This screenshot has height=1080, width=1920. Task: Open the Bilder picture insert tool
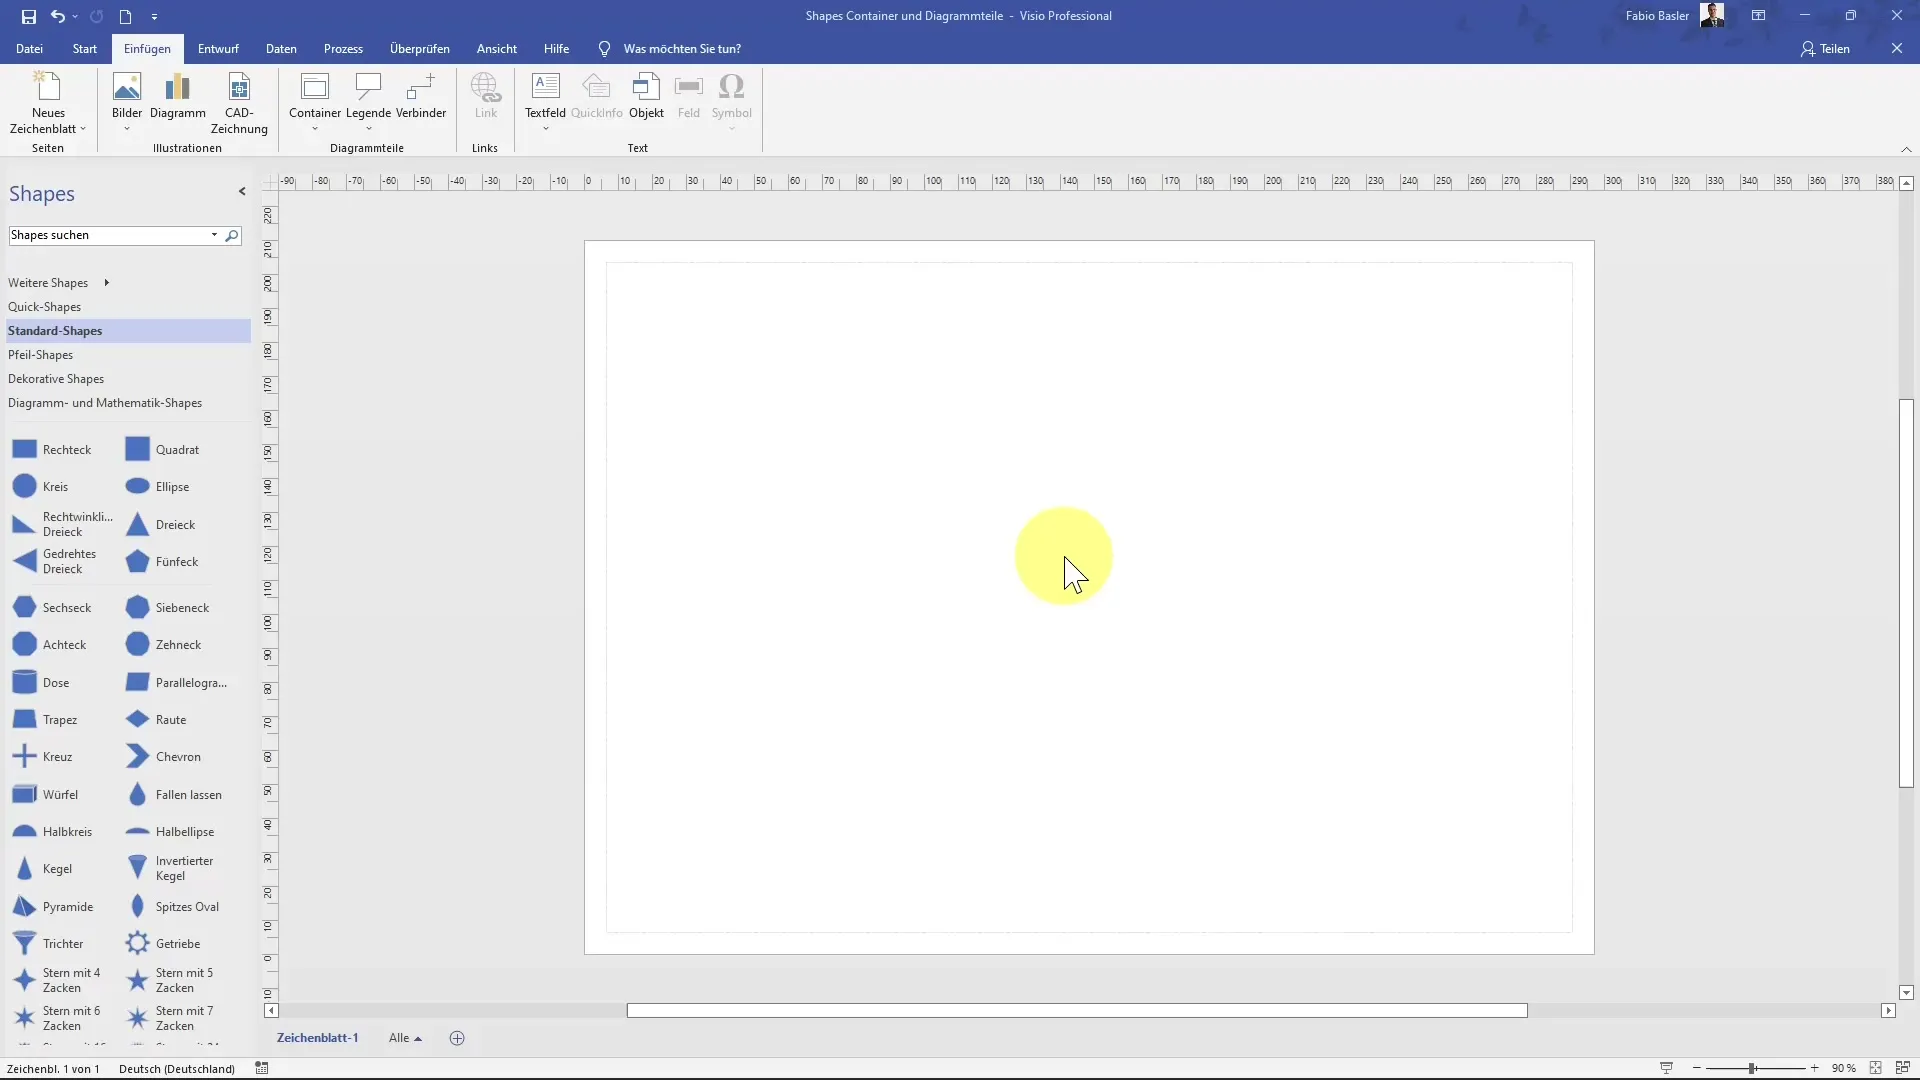pyautogui.click(x=127, y=103)
